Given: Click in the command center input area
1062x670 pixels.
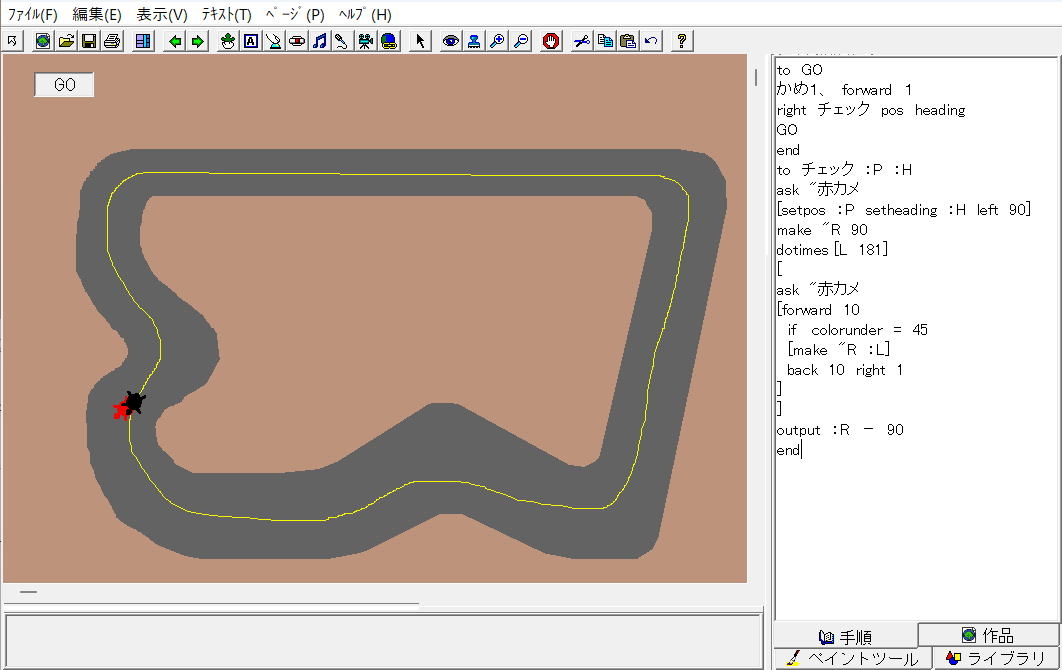Looking at the screenshot, I should click(383, 641).
